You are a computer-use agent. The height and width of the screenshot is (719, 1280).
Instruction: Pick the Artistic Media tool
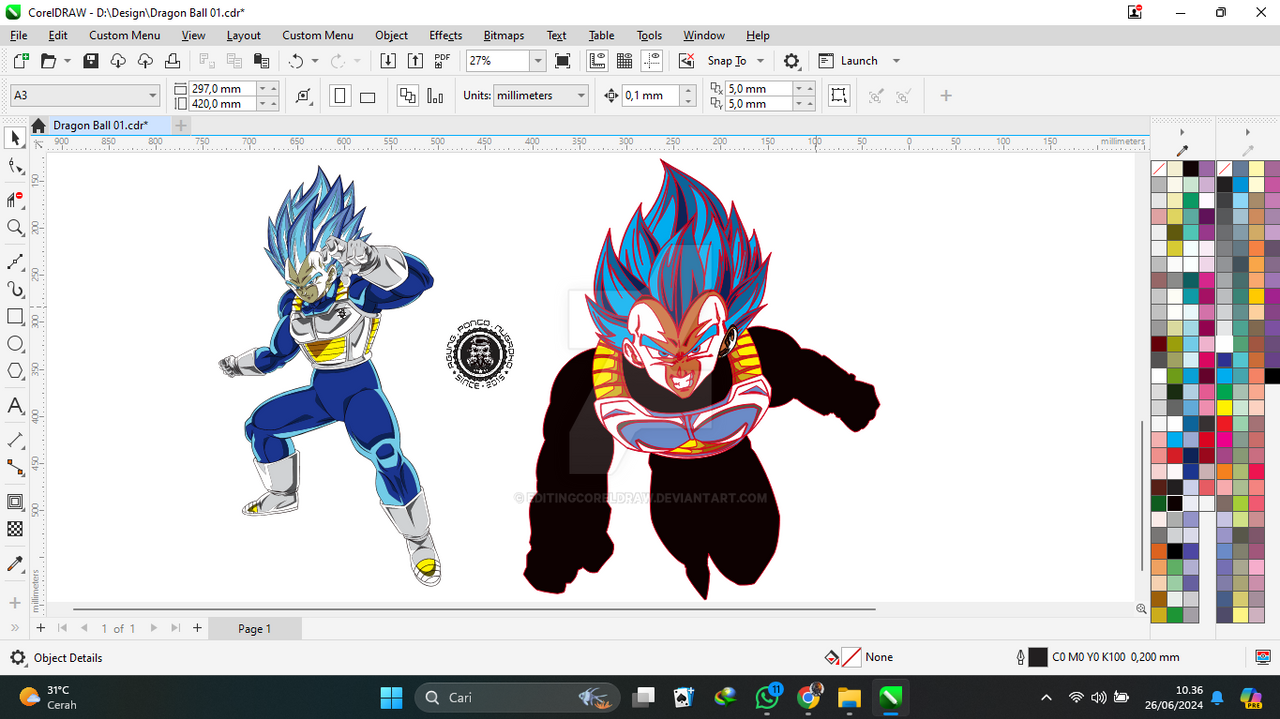click(x=15, y=290)
